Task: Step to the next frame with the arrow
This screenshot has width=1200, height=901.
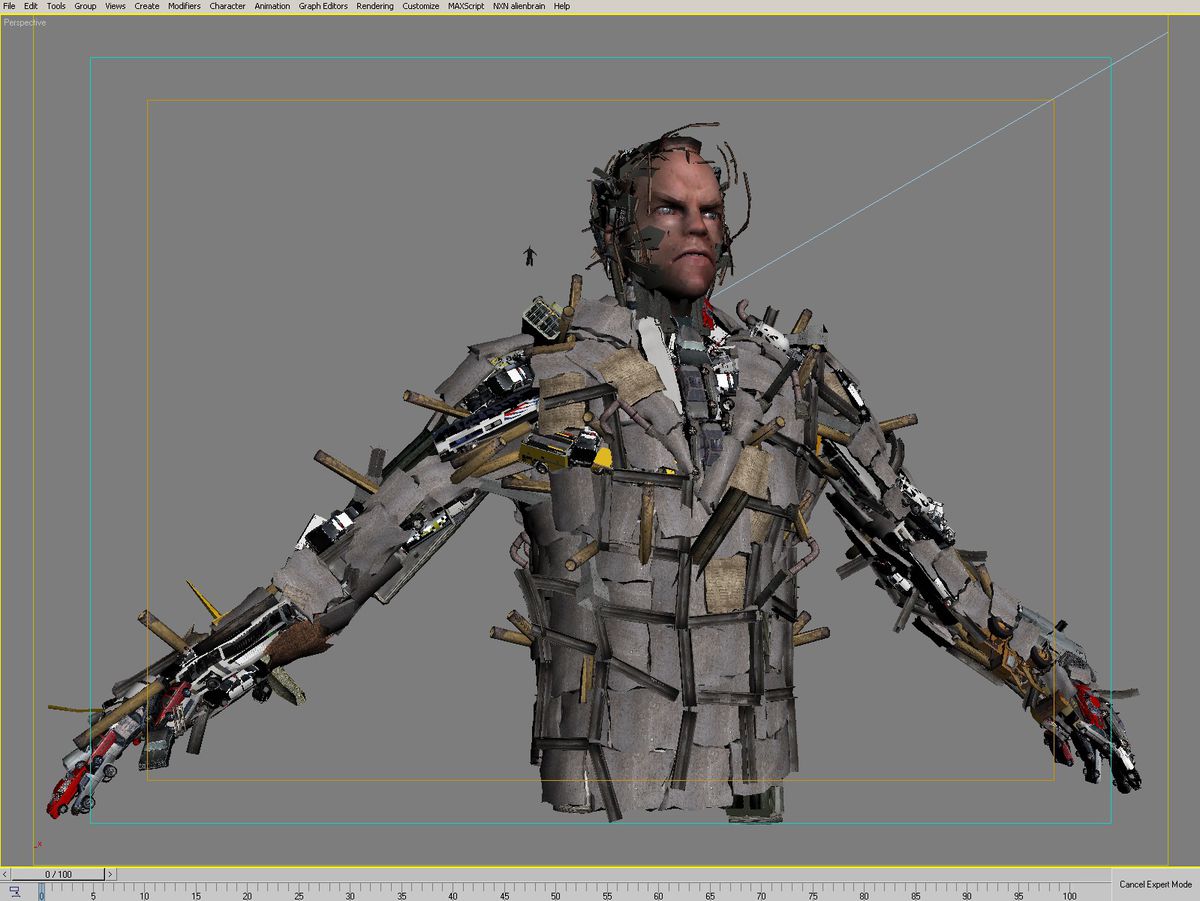Action: click(x=108, y=873)
